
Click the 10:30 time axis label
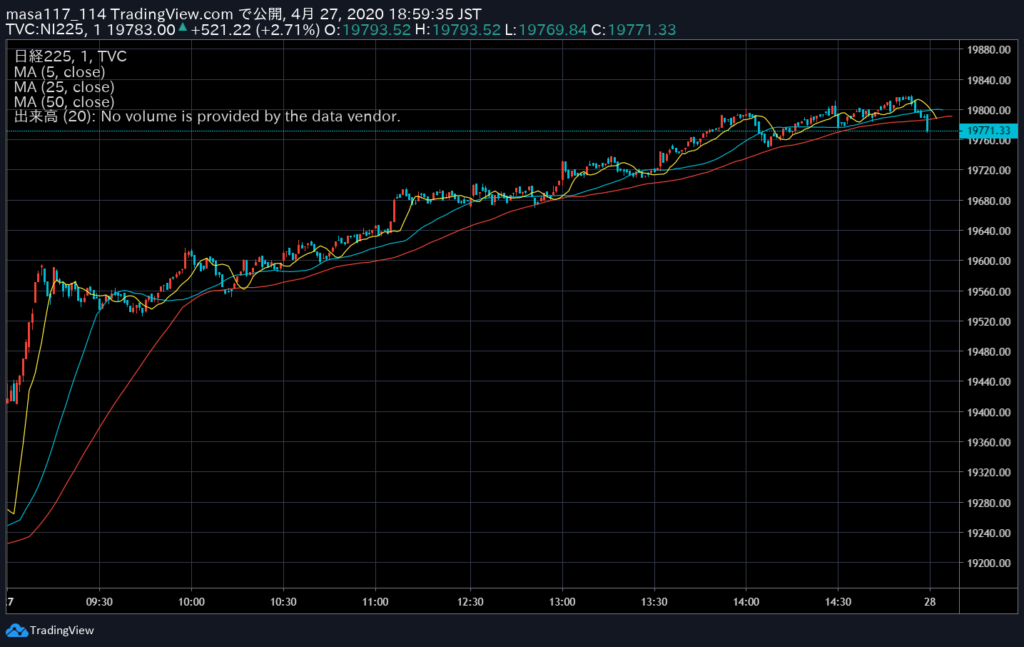point(283,602)
